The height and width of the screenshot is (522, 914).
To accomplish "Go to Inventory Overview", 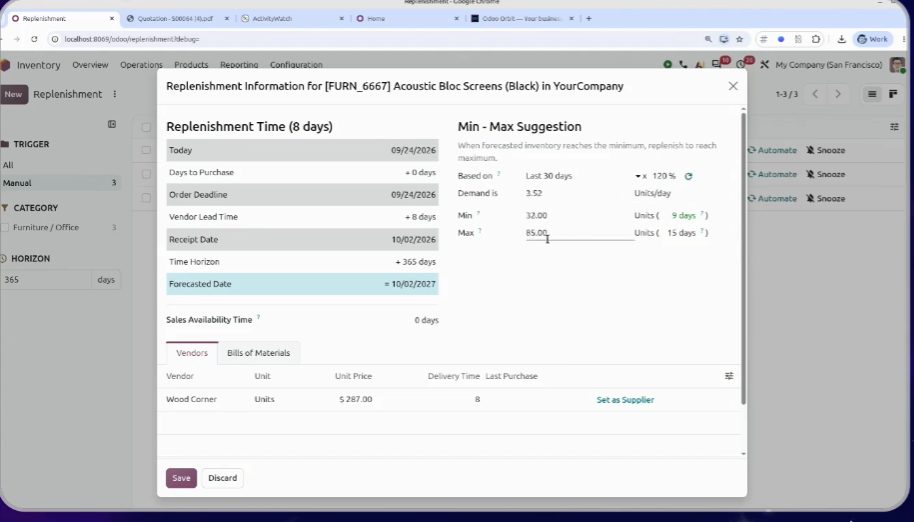I will pyautogui.click(x=90, y=65).
